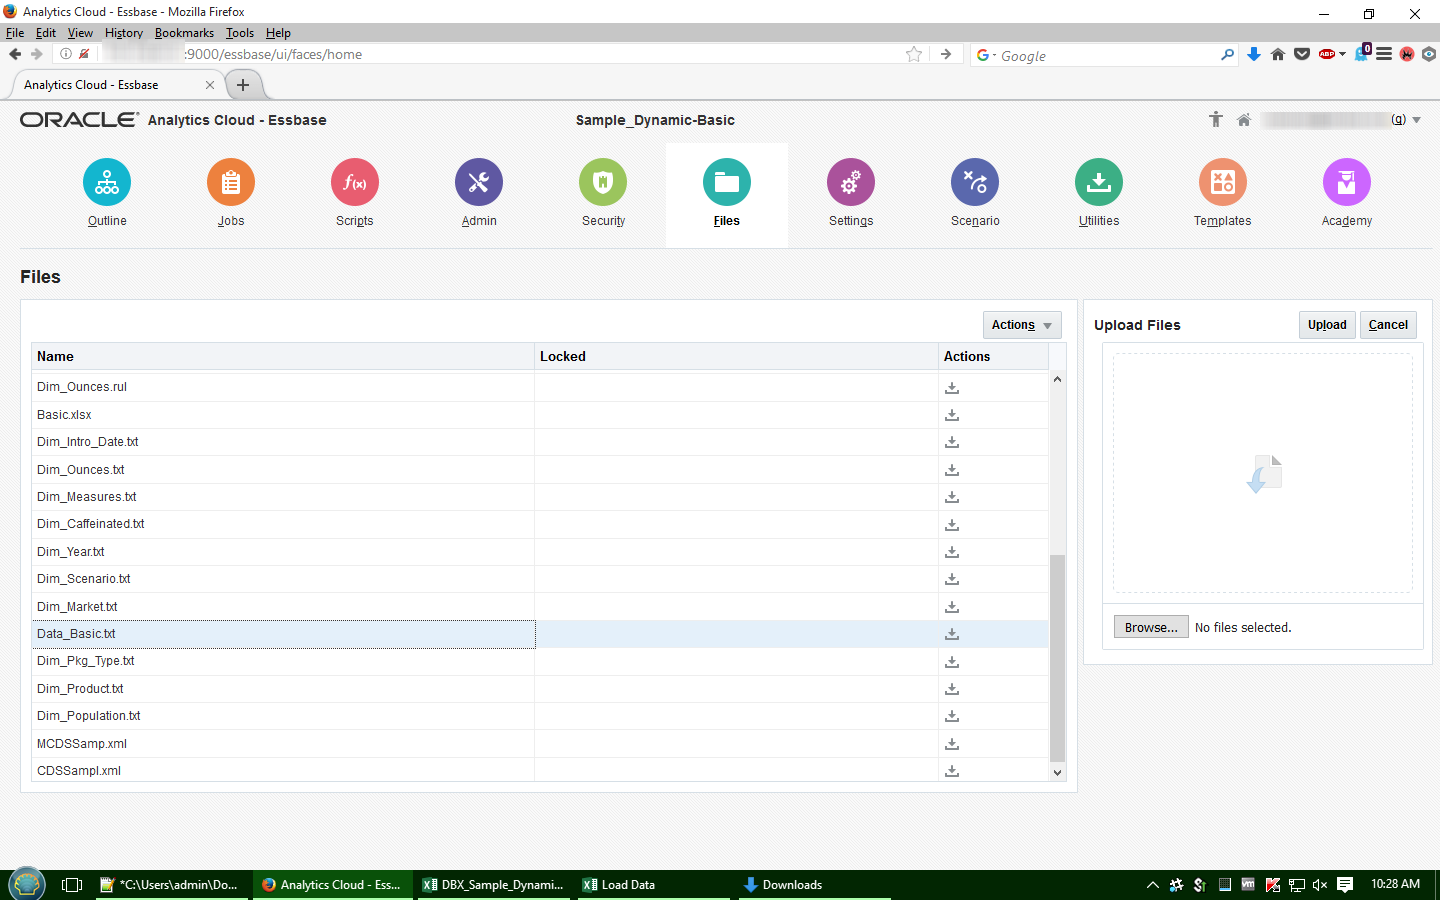Download the Dim_Pkg_Type.txt file
The height and width of the screenshot is (900, 1440).
pyautogui.click(x=952, y=662)
